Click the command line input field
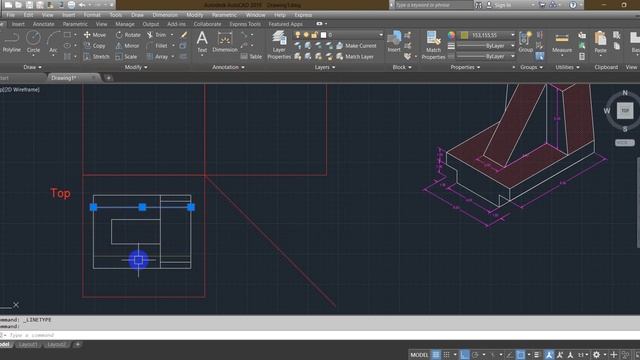This screenshot has height=360, width=640. click(320, 335)
